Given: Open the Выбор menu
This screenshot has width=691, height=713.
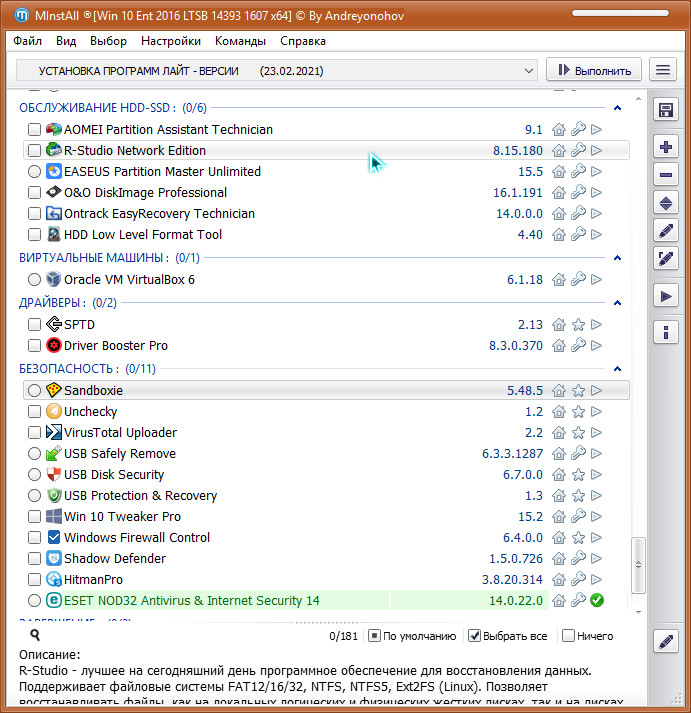Looking at the screenshot, I should [x=108, y=41].
